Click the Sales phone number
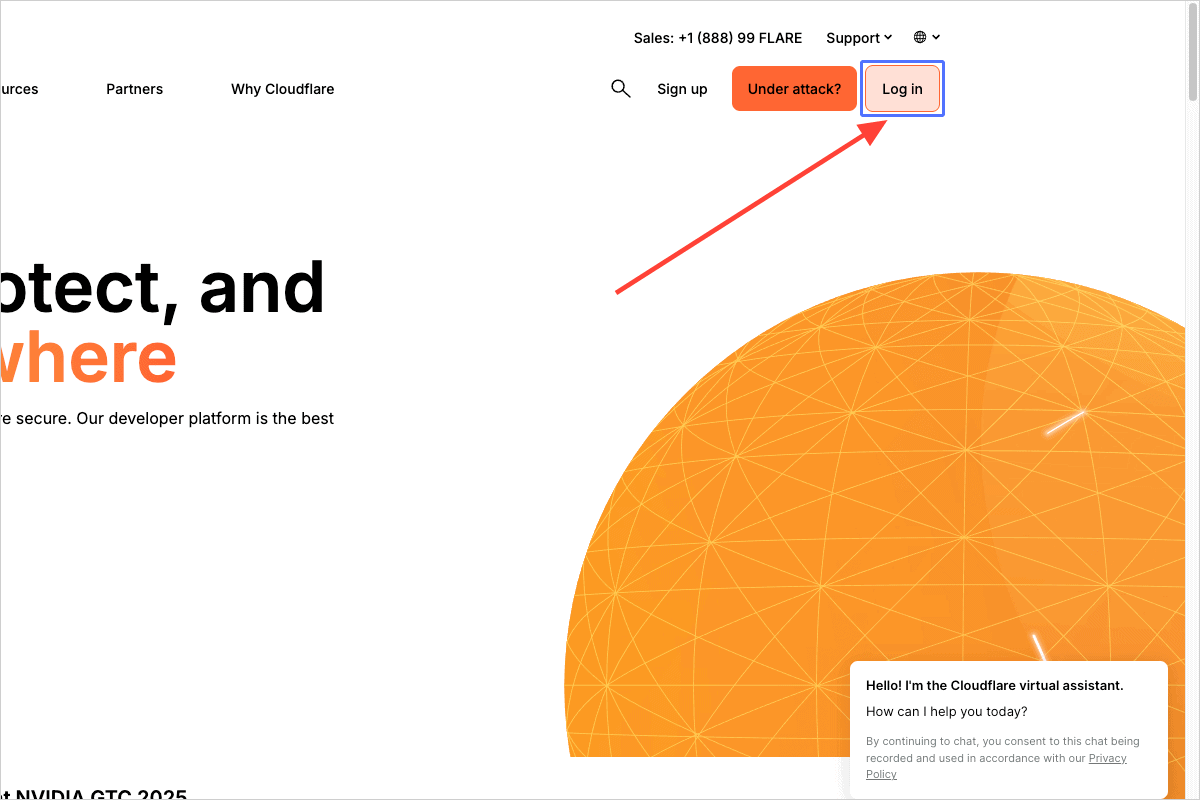This screenshot has height=800, width=1200. (718, 38)
